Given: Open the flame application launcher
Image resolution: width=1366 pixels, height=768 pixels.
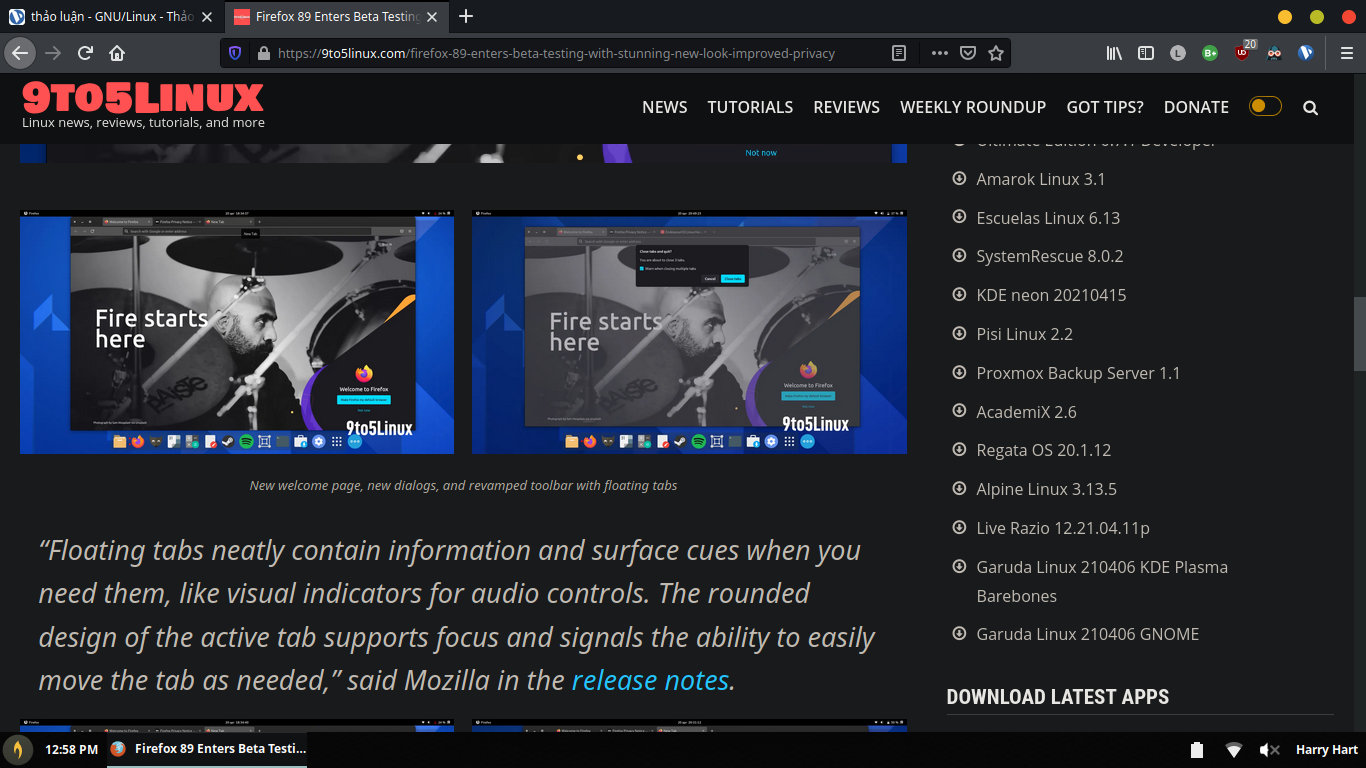Looking at the screenshot, I should [17, 749].
